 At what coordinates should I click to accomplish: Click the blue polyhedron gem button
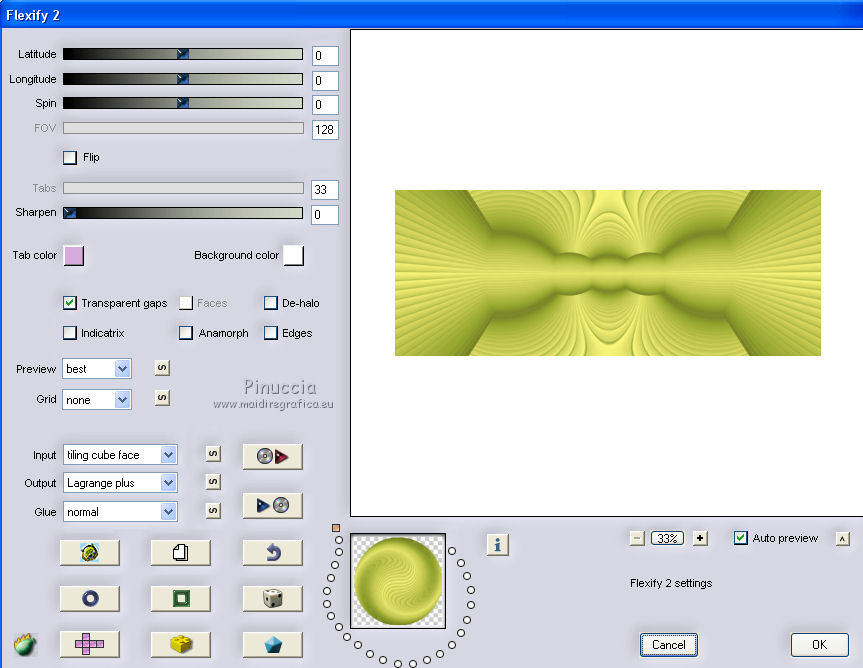tap(272, 644)
